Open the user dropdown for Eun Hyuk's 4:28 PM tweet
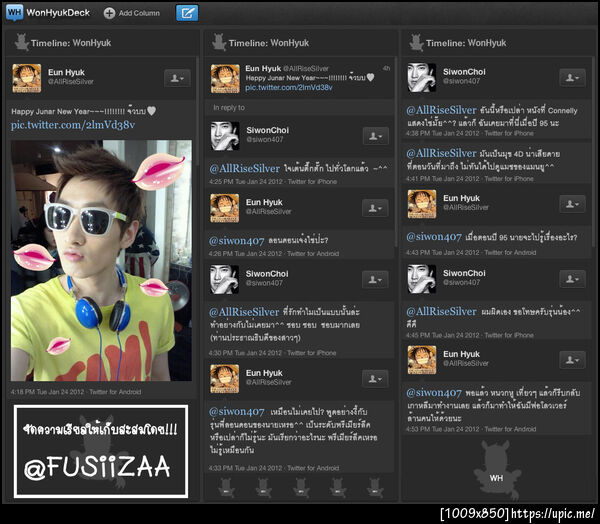Screen dimensions: 600x524 pos(375,208)
